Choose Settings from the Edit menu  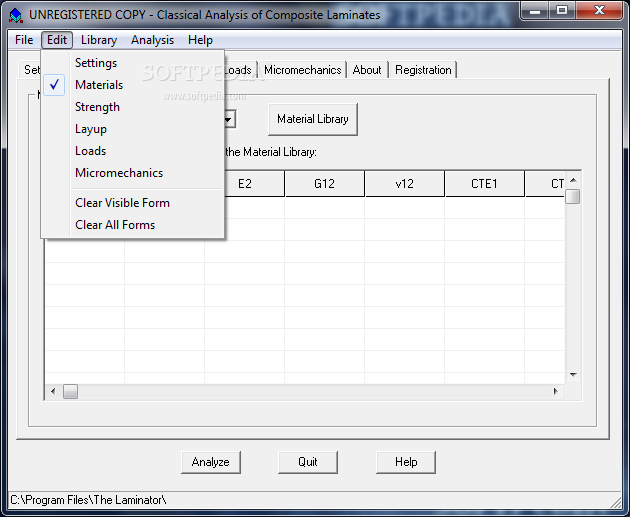click(x=133, y=63)
